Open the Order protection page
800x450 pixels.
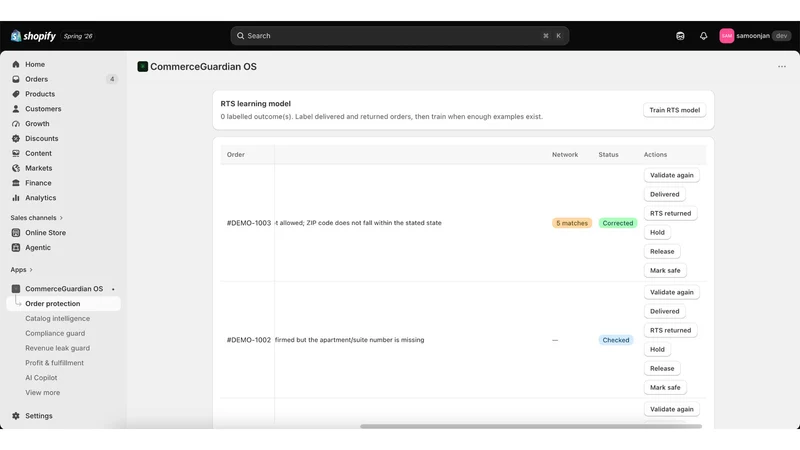pyautogui.click(x=64, y=304)
